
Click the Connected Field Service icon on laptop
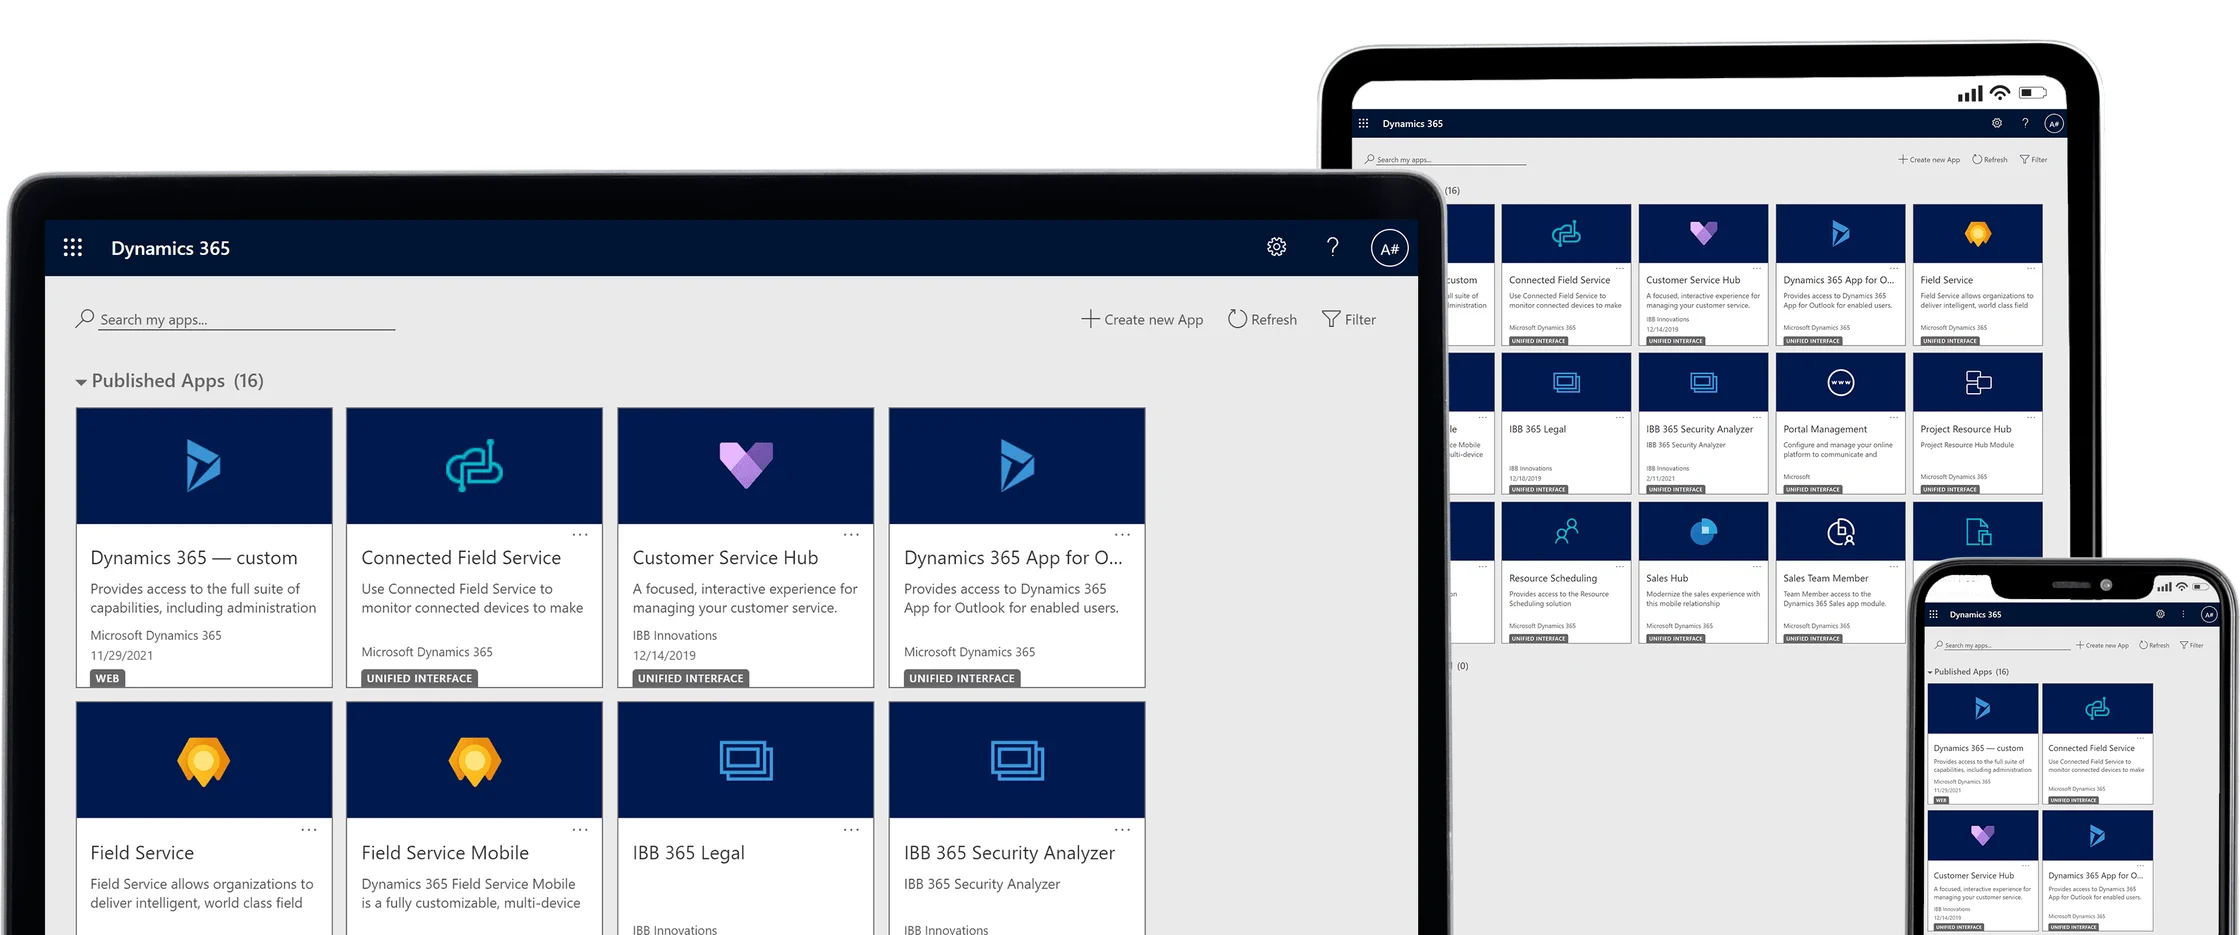[475, 466]
